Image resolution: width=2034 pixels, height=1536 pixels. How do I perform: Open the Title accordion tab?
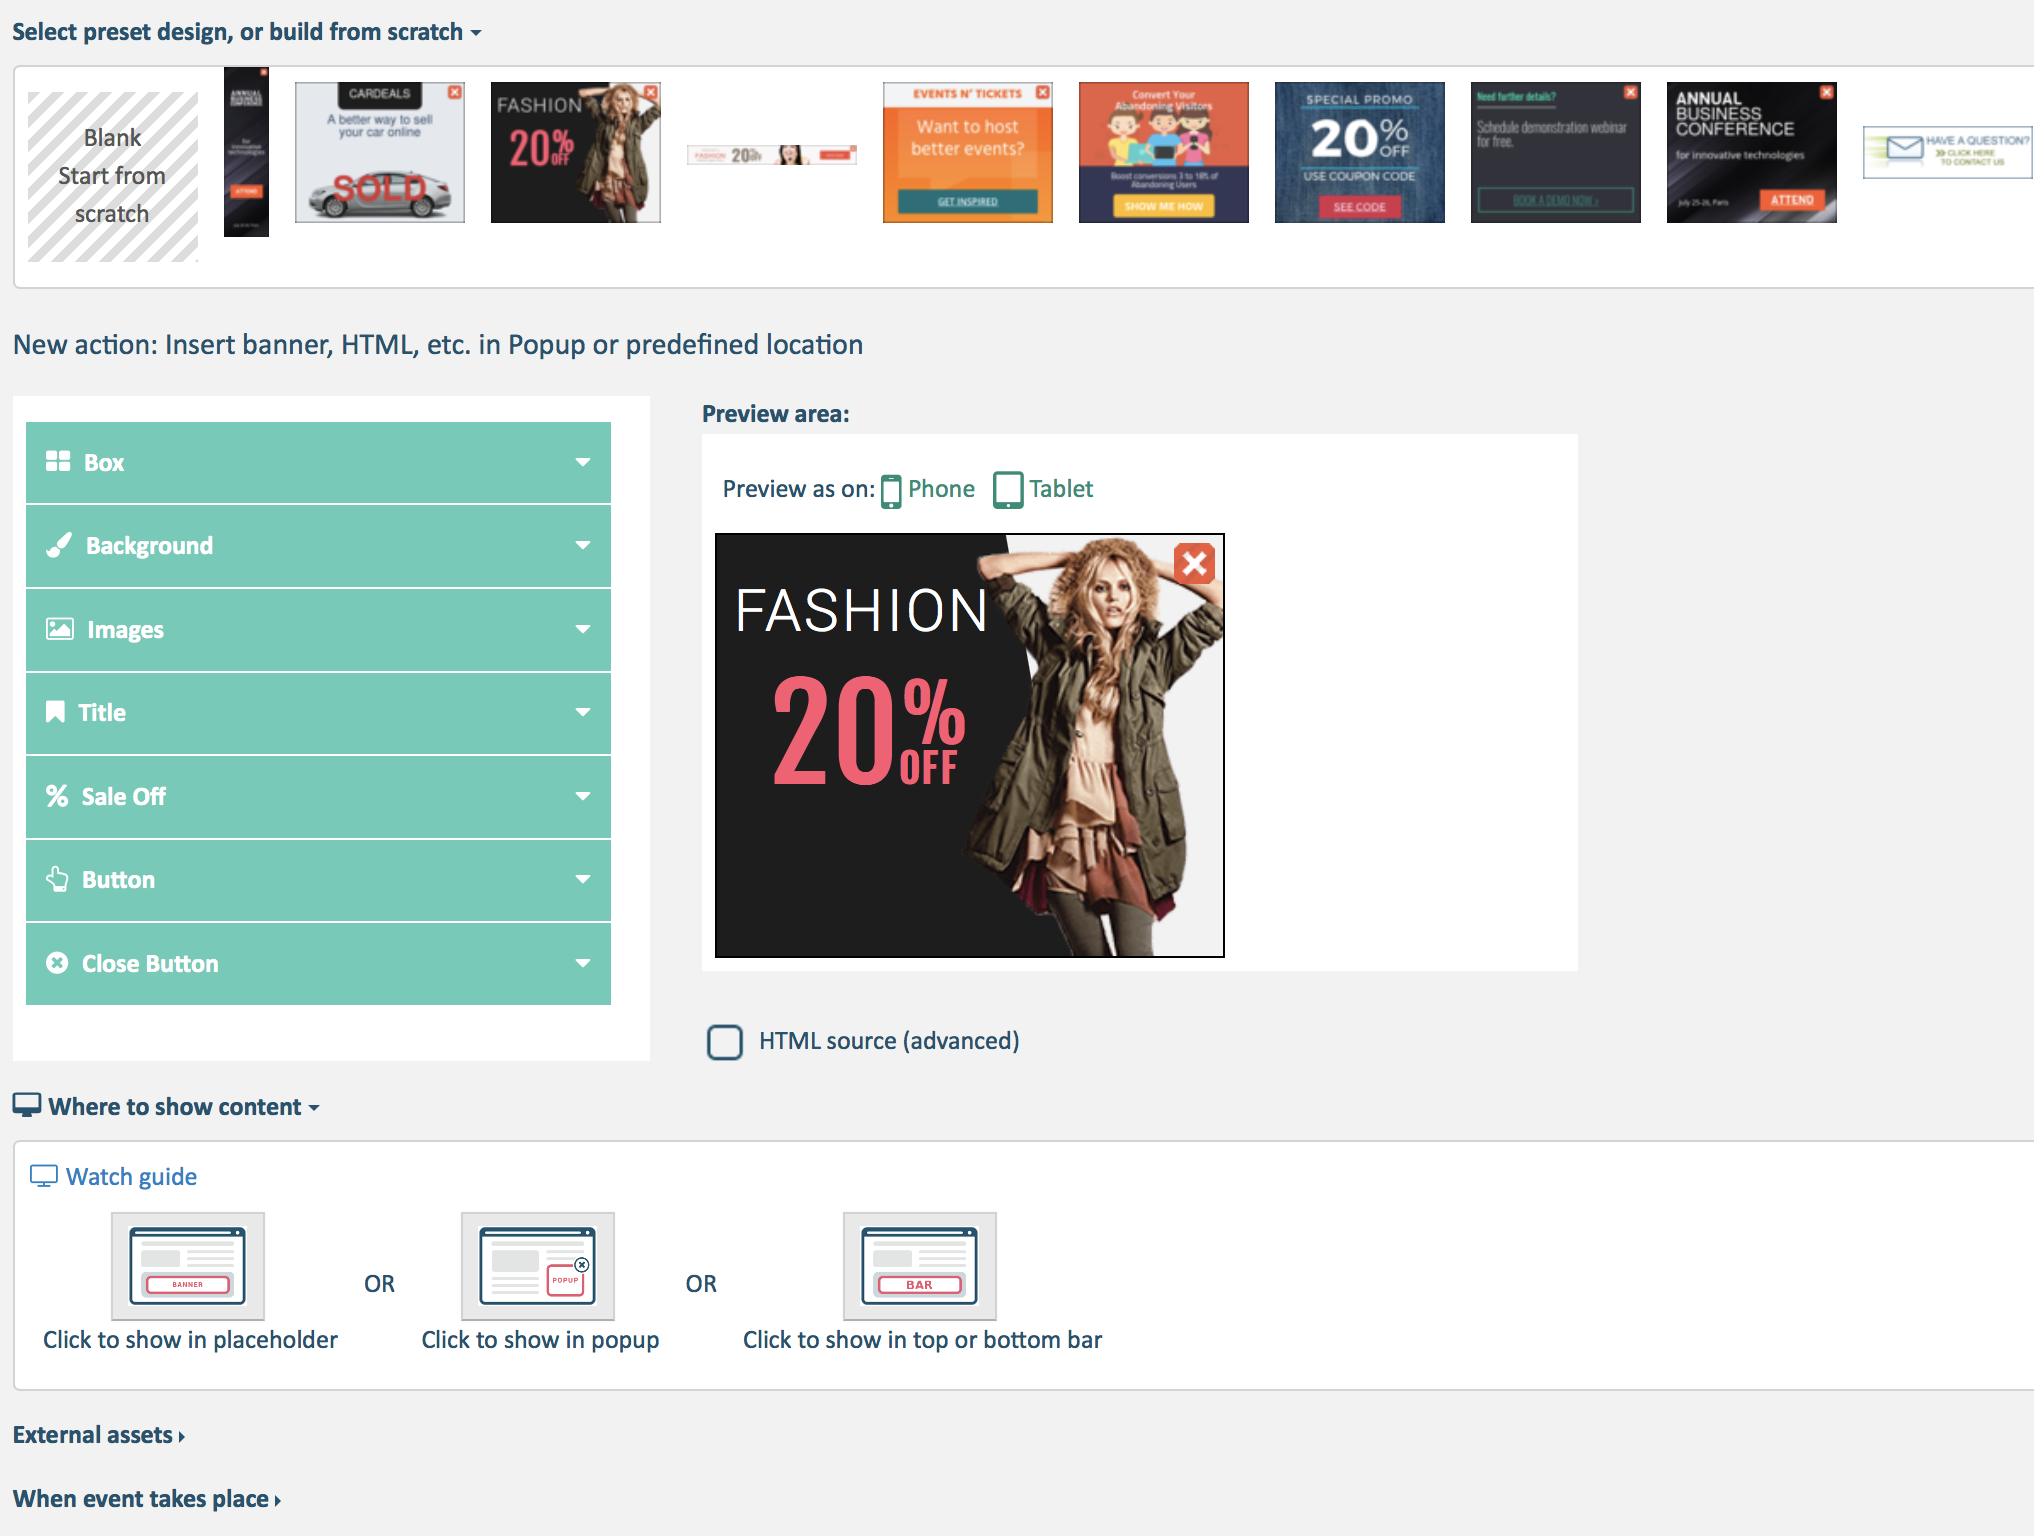[x=318, y=713]
